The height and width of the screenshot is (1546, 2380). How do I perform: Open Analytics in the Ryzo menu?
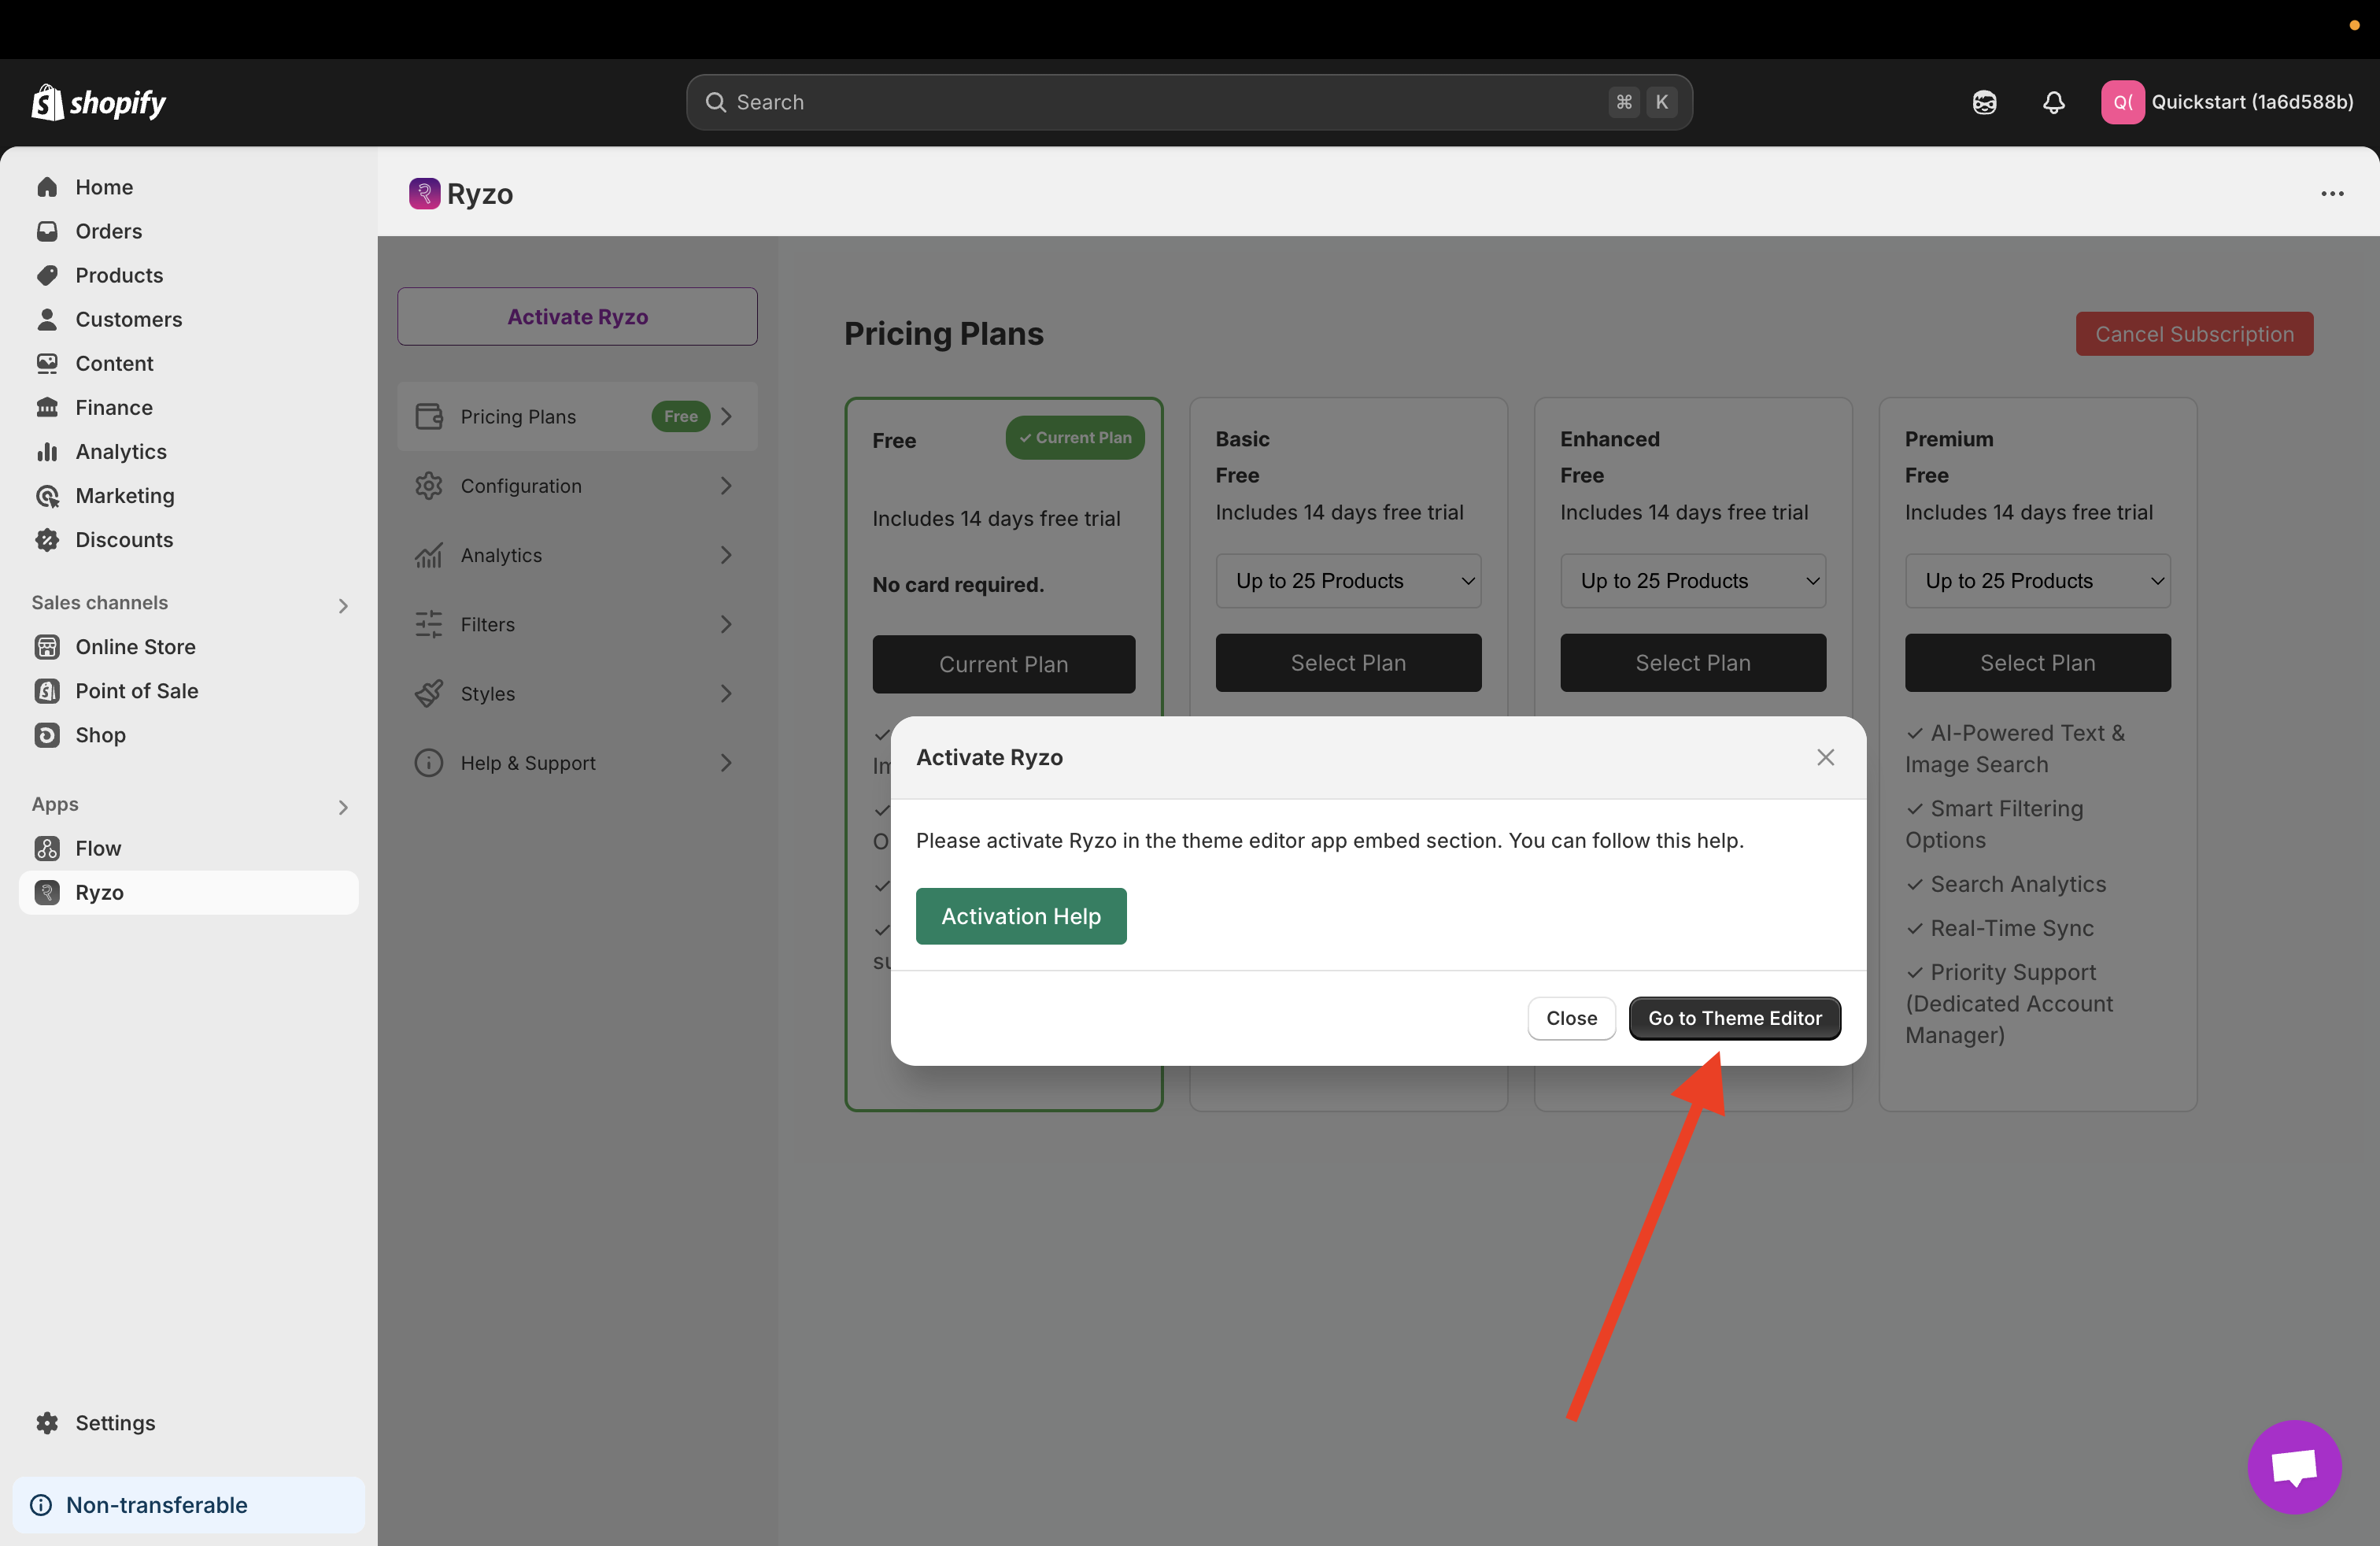[x=577, y=555]
